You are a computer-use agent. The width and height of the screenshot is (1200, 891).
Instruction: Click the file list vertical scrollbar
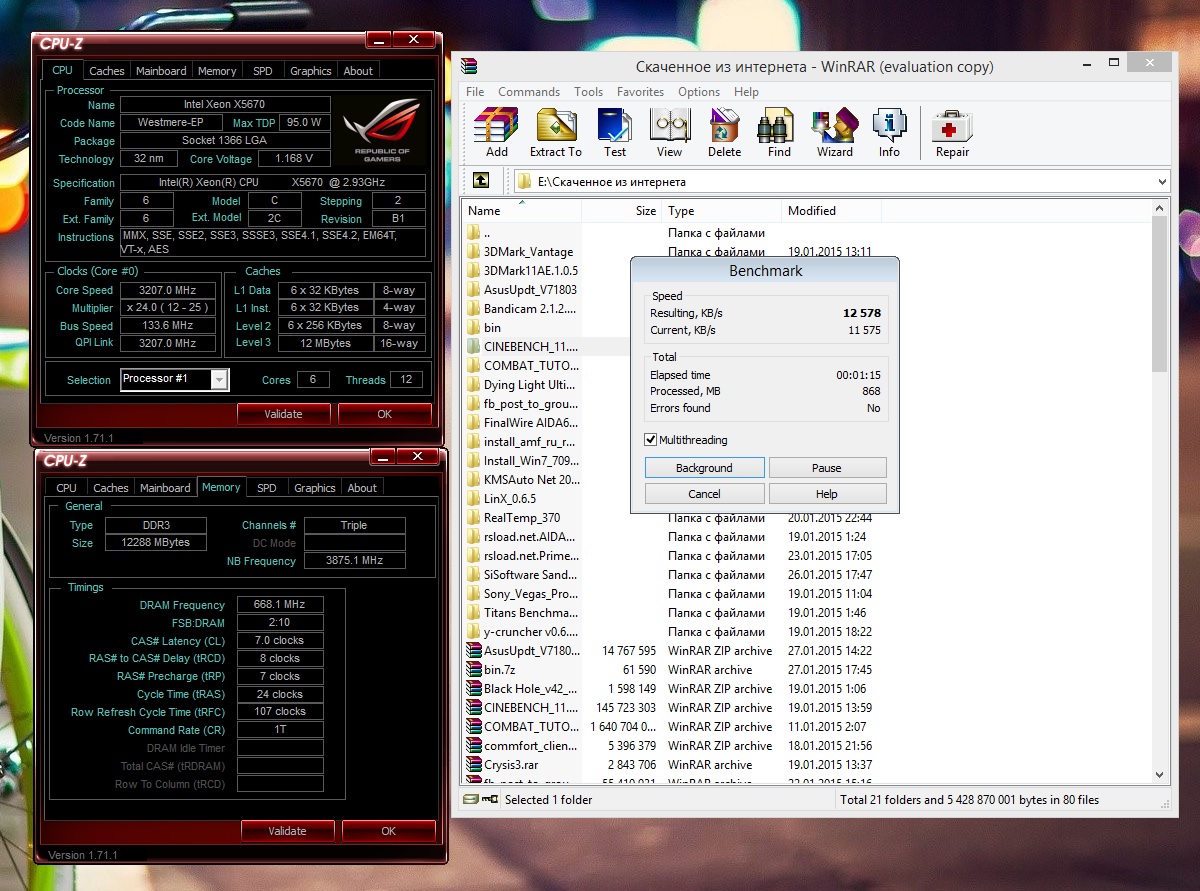pyautogui.click(x=1160, y=295)
